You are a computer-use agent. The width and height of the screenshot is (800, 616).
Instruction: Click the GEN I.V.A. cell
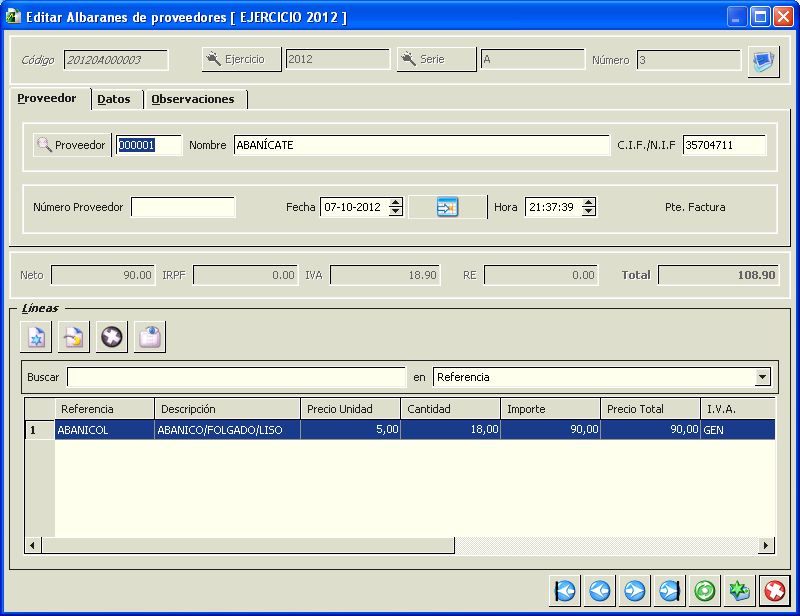point(738,430)
